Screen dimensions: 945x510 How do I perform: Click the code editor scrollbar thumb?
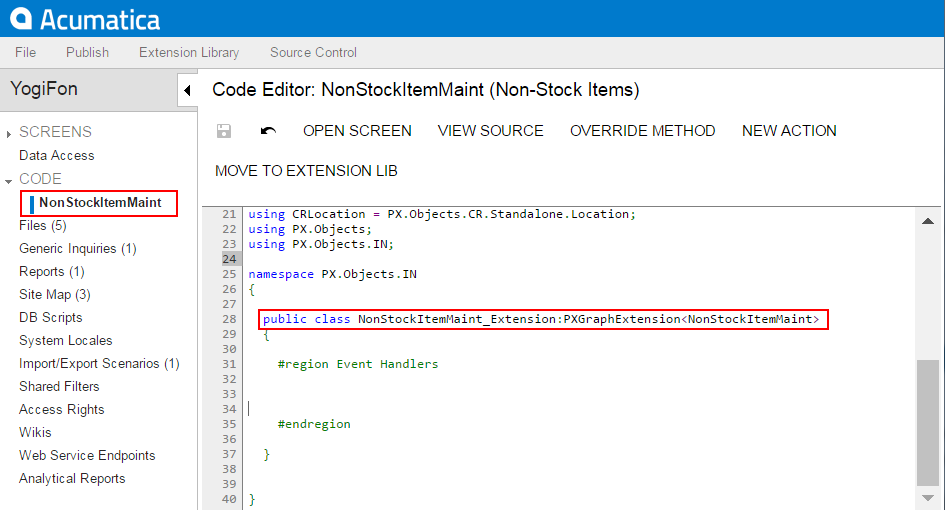point(928,423)
